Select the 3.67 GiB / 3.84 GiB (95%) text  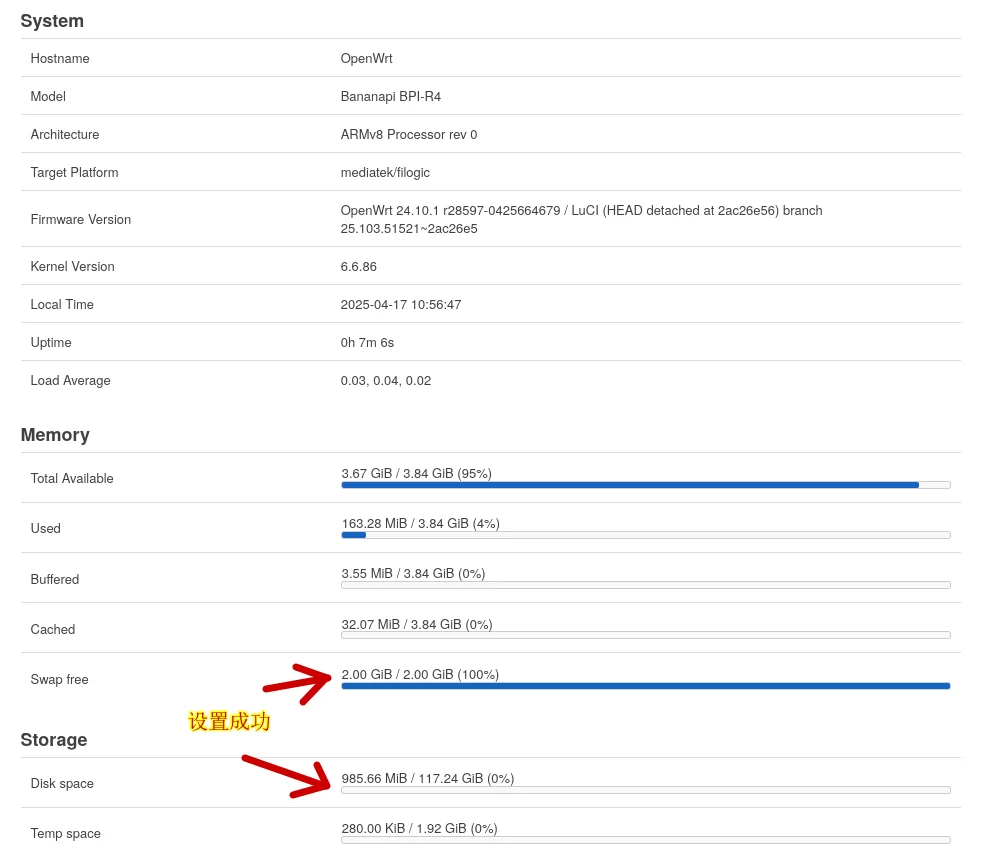(x=416, y=473)
